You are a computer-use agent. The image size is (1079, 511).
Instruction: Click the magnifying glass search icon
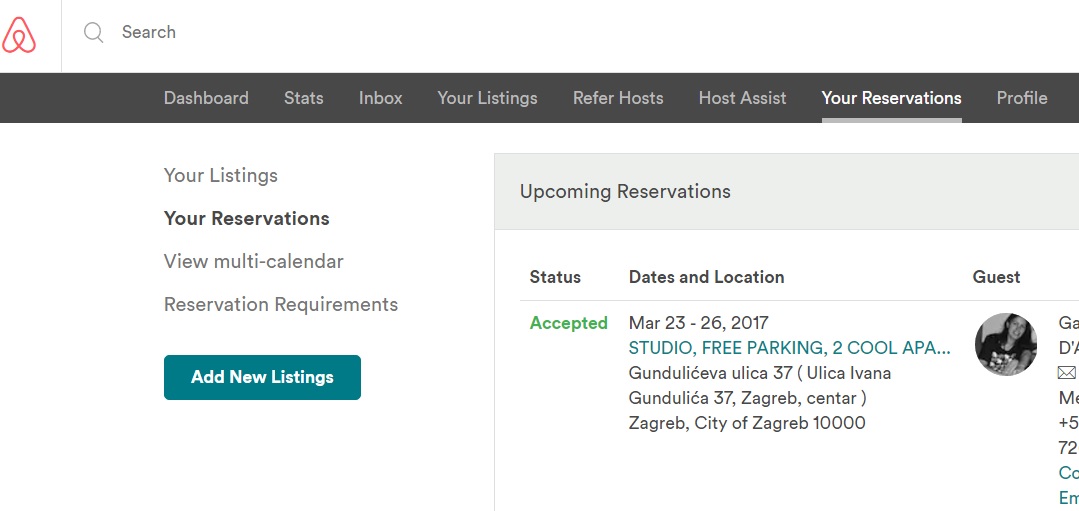click(93, 33)
